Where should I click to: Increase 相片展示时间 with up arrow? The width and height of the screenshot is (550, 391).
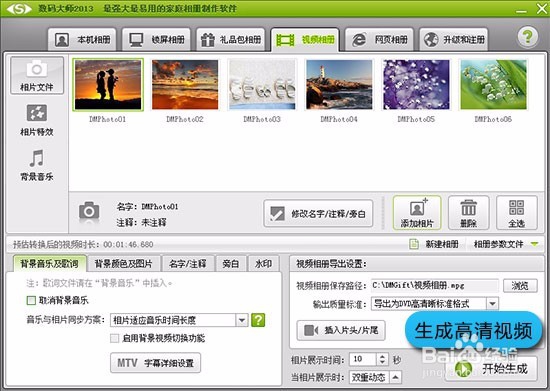point(382,356)
